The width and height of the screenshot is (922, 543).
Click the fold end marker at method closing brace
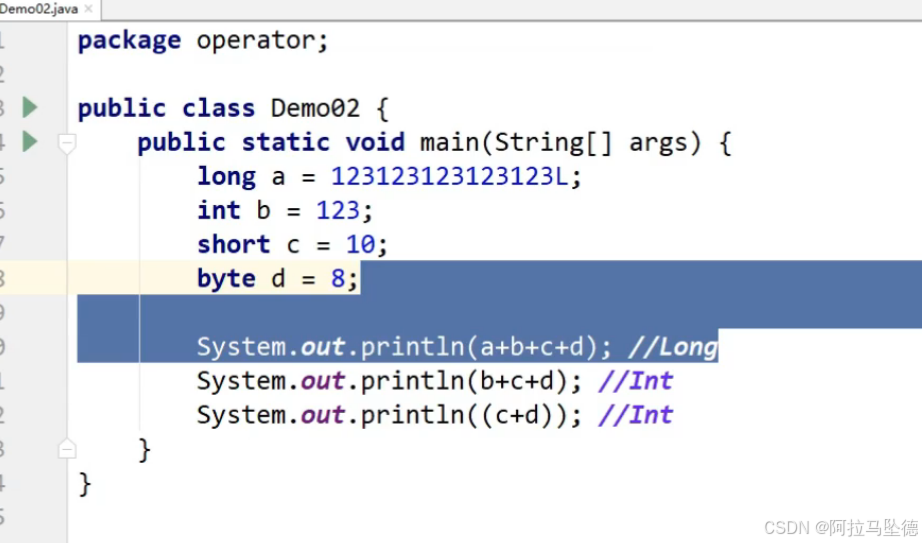point(67,449)
